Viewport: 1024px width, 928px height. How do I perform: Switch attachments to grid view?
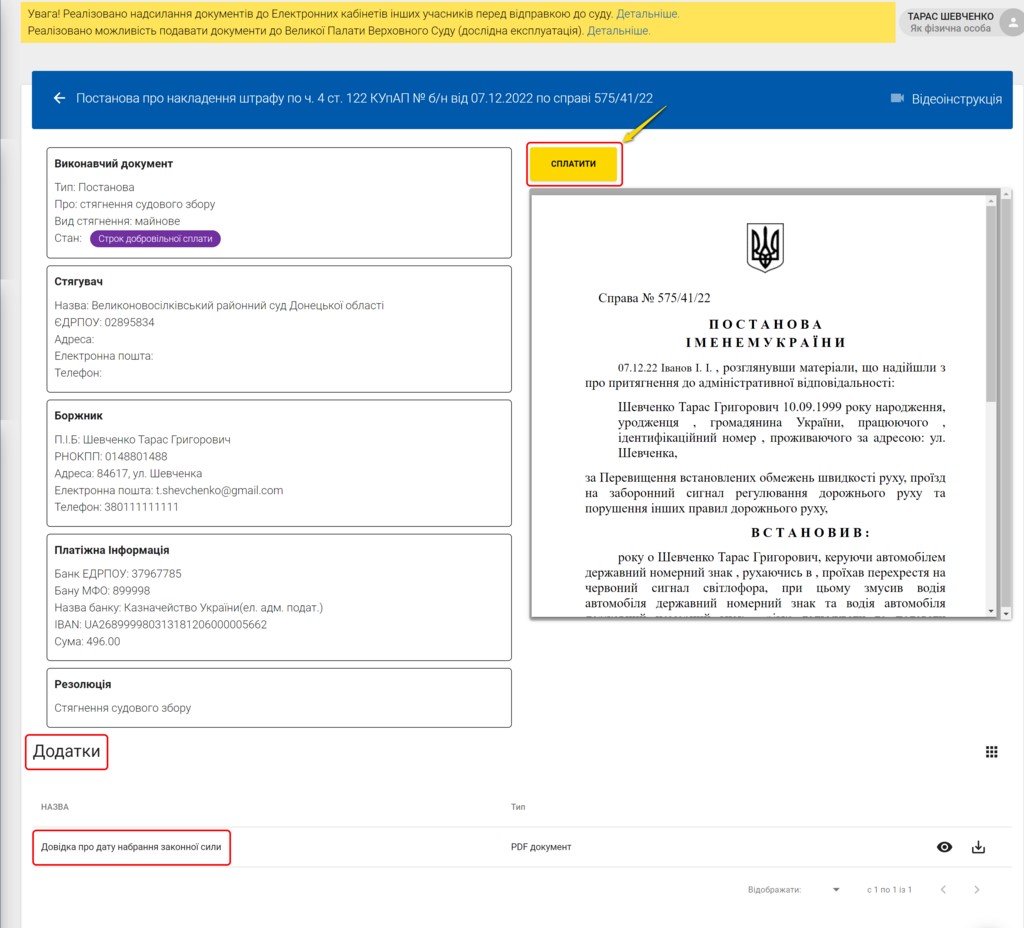coord(992,753)
